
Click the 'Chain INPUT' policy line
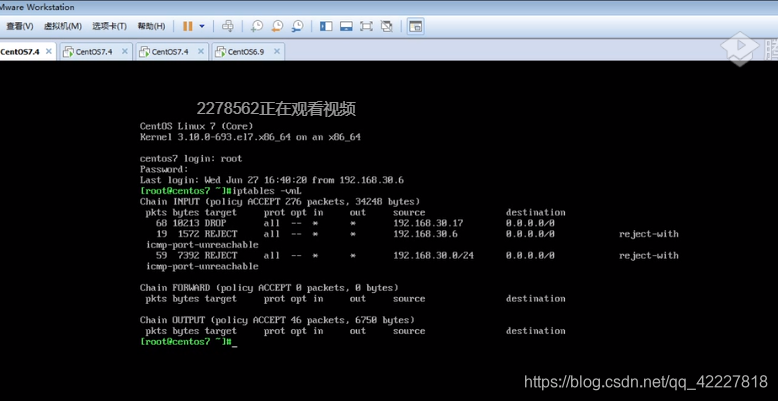(x=280, y=201)
